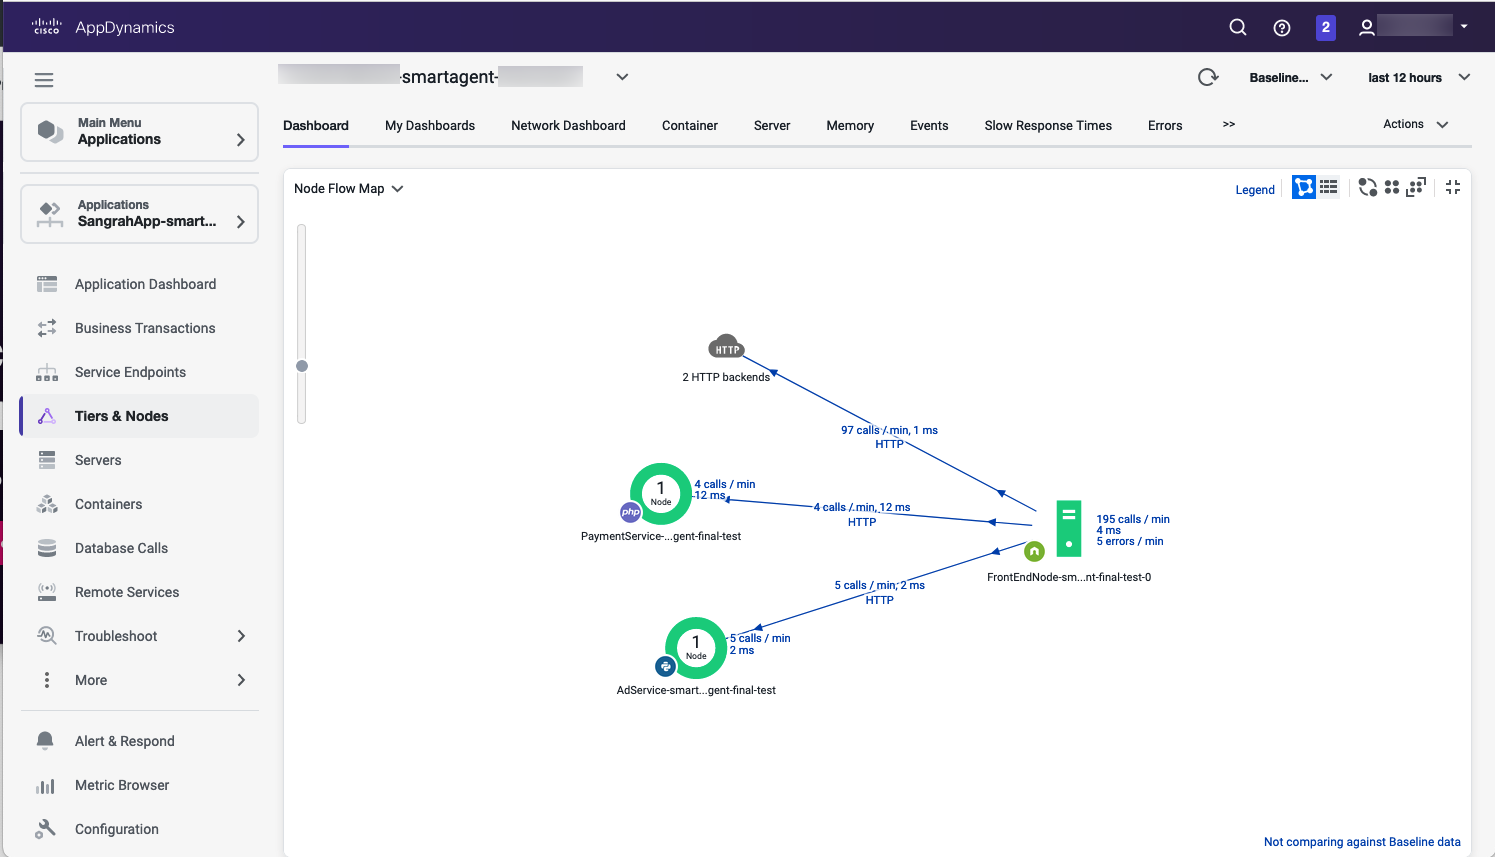Switch to My Dashboards tab
Viewport: 1495px width, 857px height.
(430, 125)
